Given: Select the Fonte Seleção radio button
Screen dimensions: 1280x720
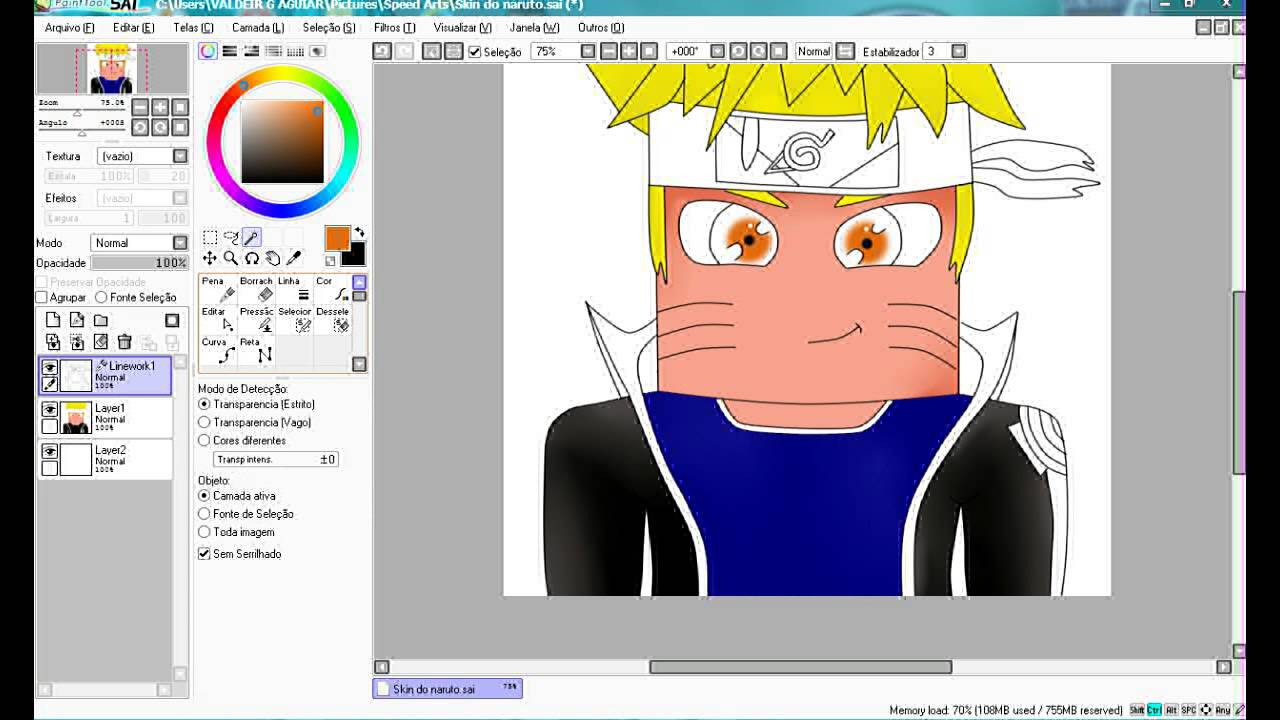Looking at the screenshot, I should 101,297.
